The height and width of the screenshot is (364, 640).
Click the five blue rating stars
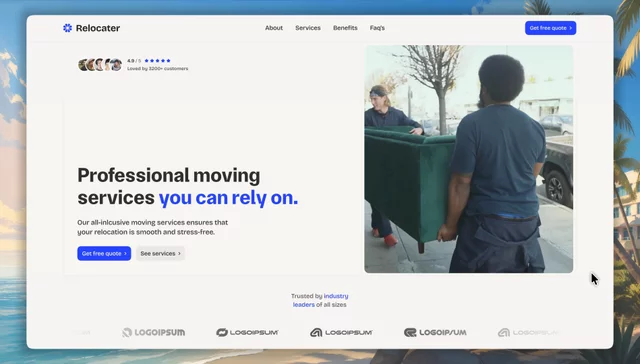pyautogui.click(x=158, y=61)
